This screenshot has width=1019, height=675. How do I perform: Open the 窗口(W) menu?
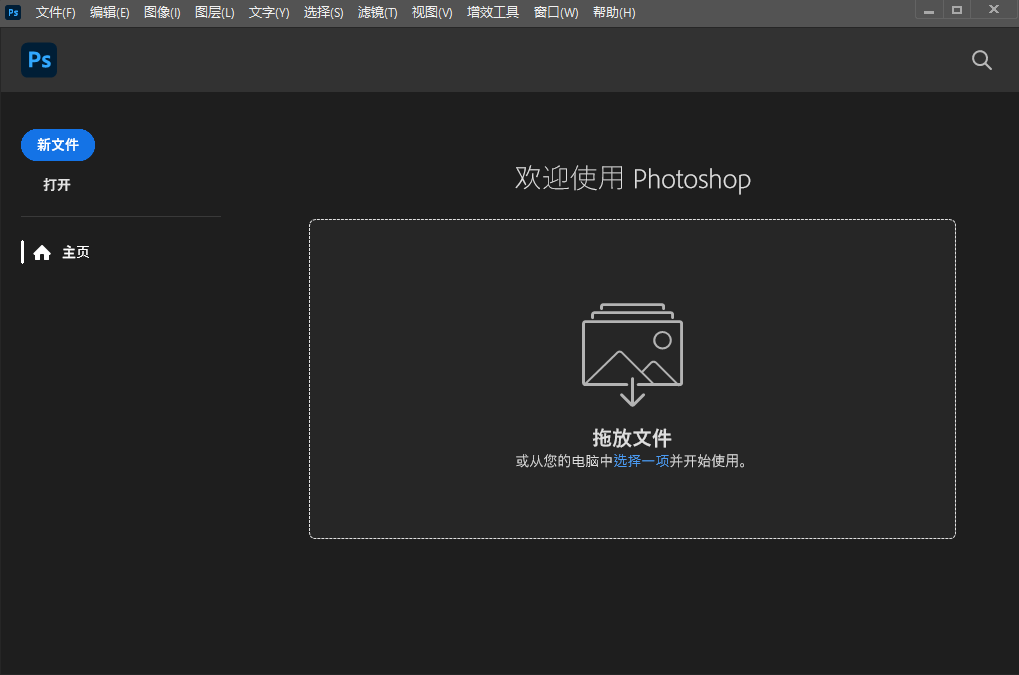point(555,12)
